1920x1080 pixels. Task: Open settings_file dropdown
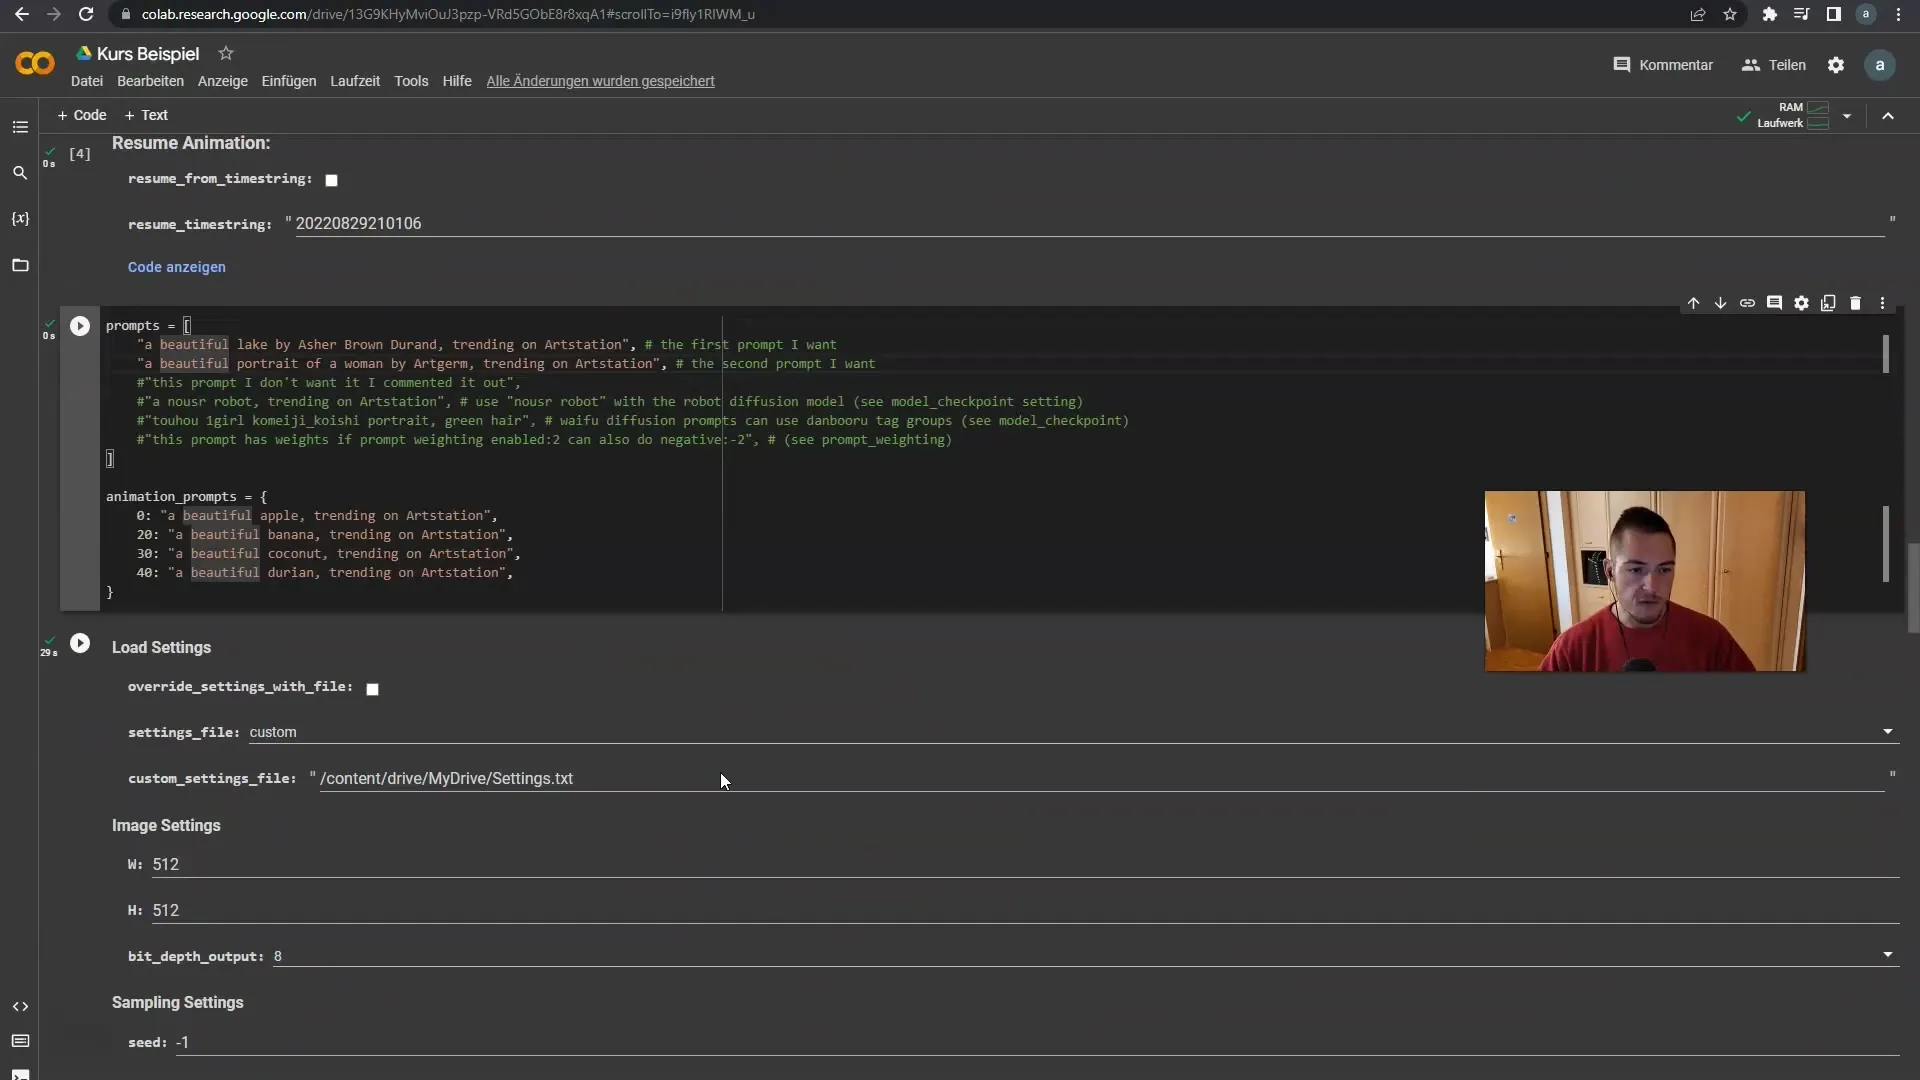click(x=1073, y=732)
